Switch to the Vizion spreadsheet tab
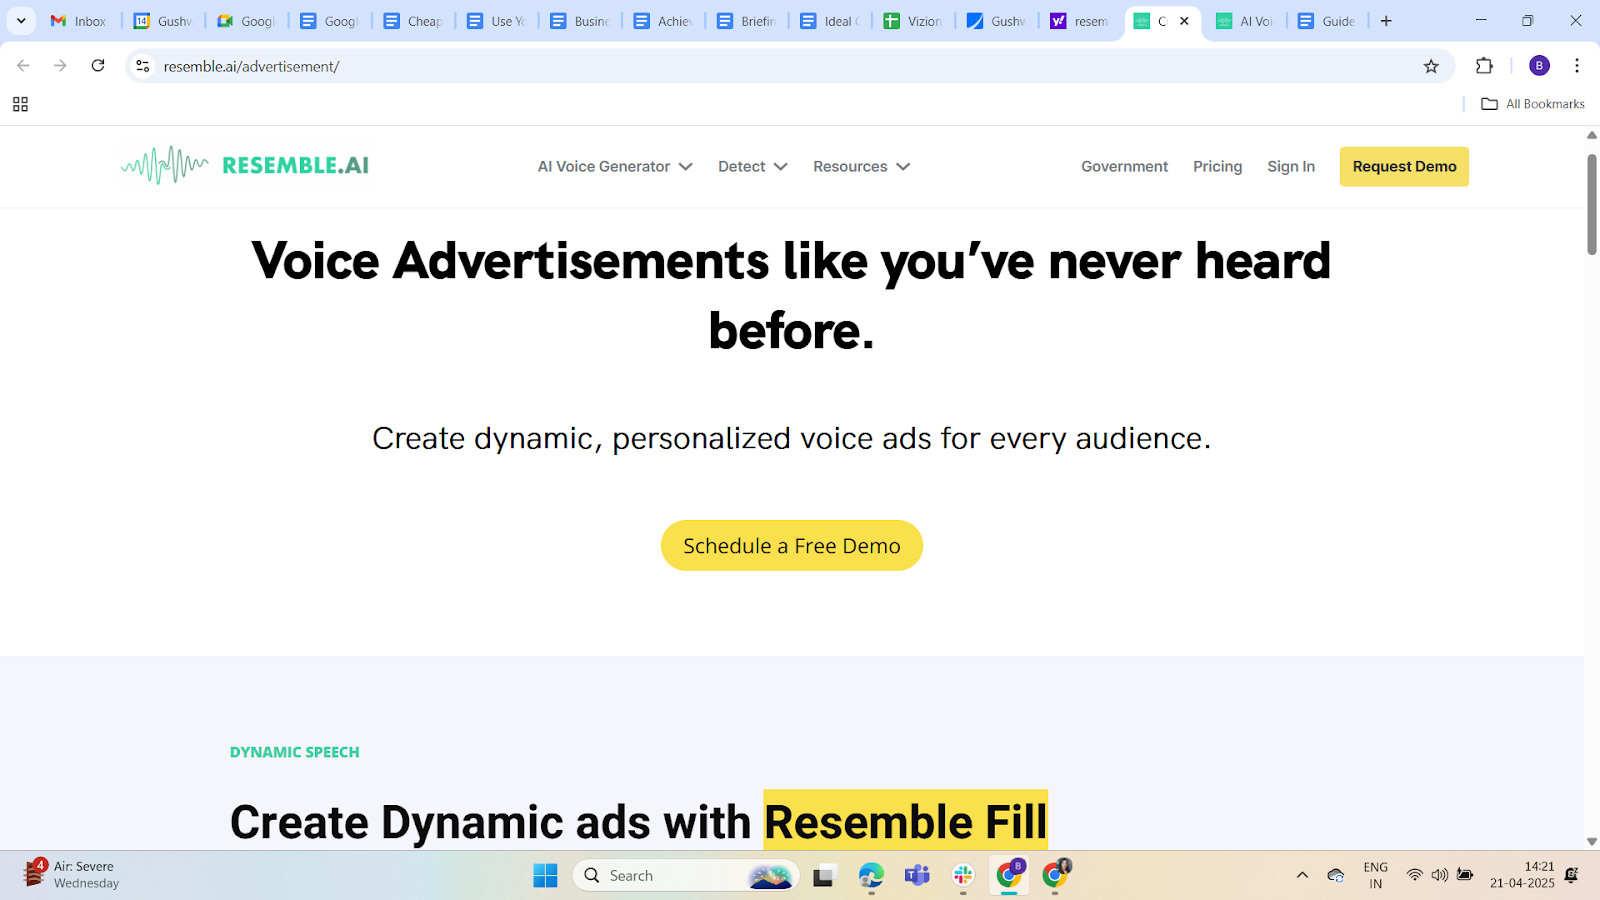This screenshot has width=1600, height=900. [913, 21]
